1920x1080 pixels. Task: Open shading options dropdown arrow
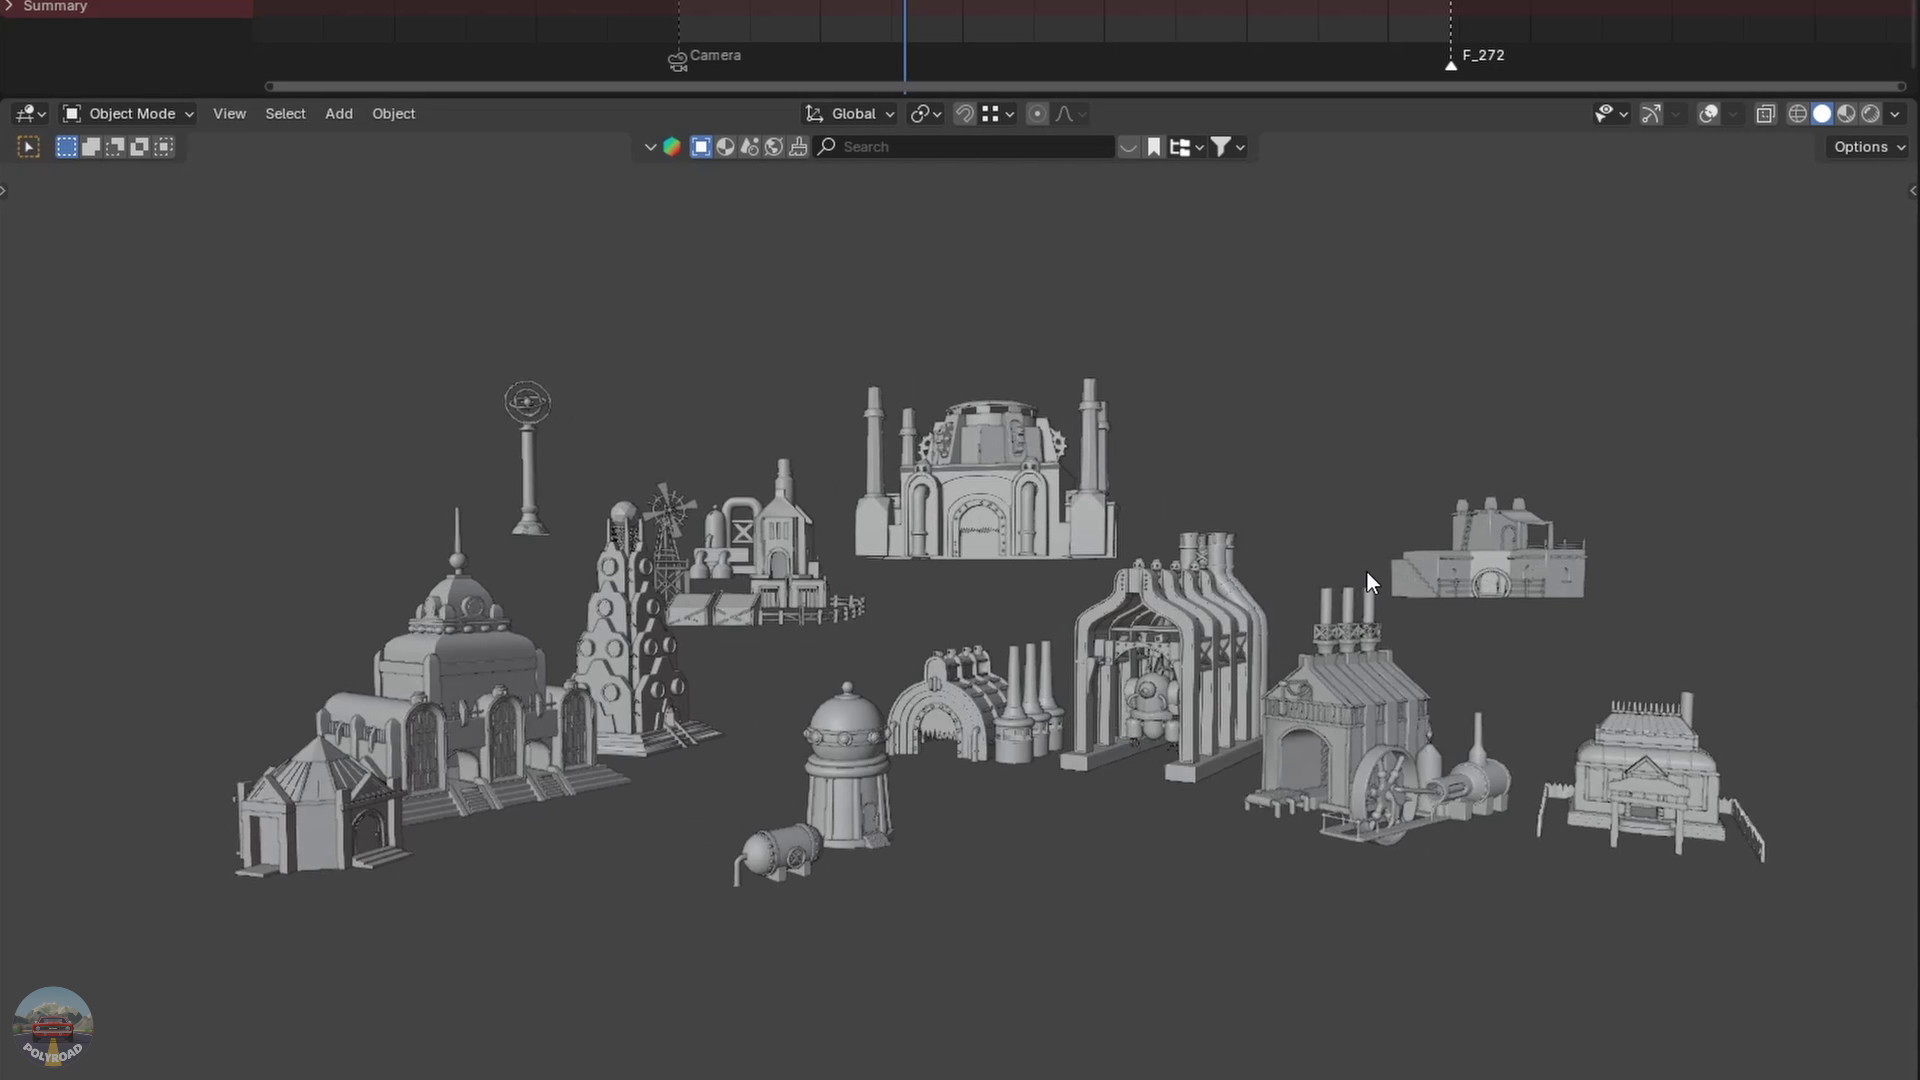click(1895, 114)
